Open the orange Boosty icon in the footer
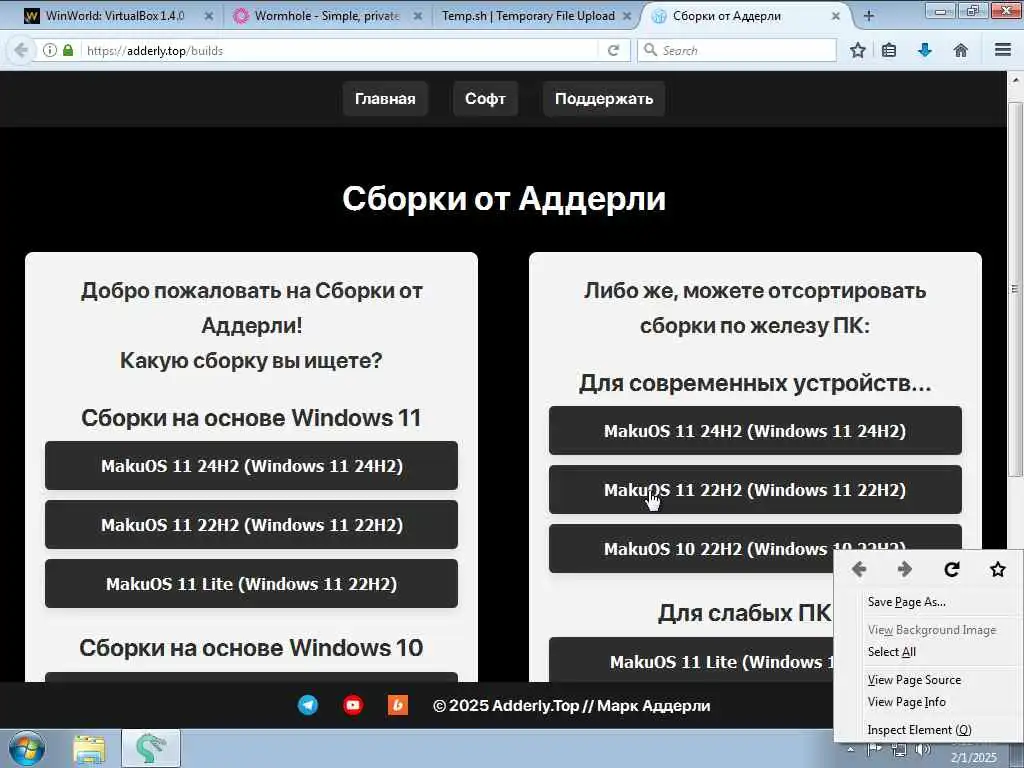This screenshot has height=768, width=1024. click(398, 705)
